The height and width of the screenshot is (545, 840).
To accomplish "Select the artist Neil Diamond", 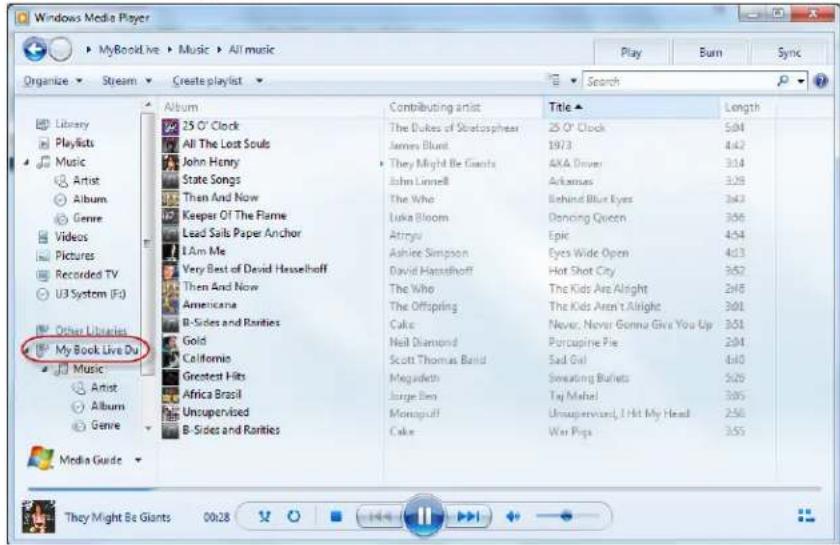I will click(423, 342).
